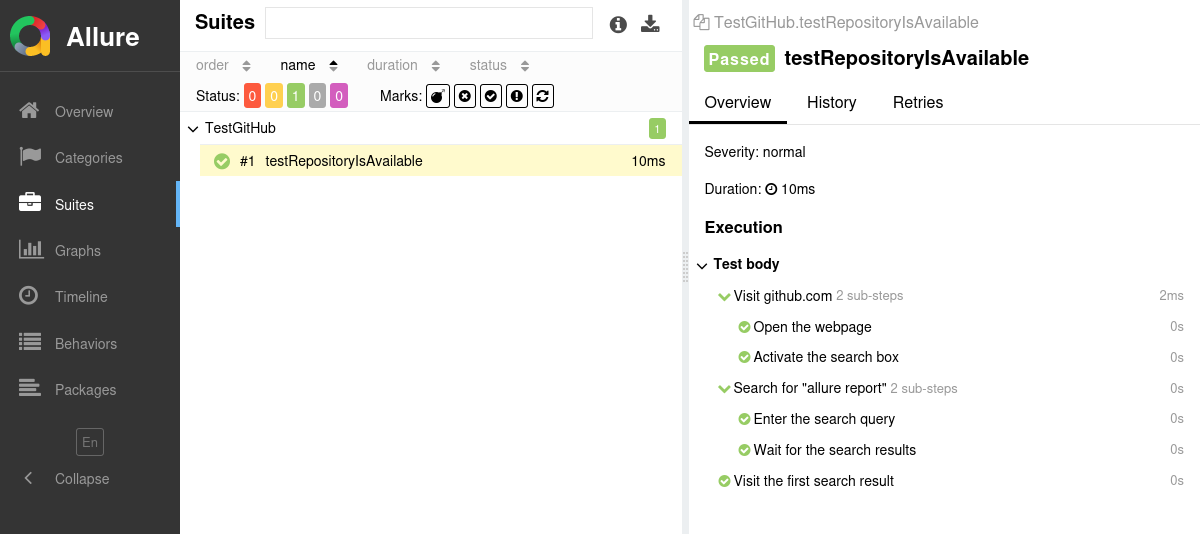Click the "Activate the search box" step text
The width and height of the screenshot is (1200, 534).
pos(826,357)
